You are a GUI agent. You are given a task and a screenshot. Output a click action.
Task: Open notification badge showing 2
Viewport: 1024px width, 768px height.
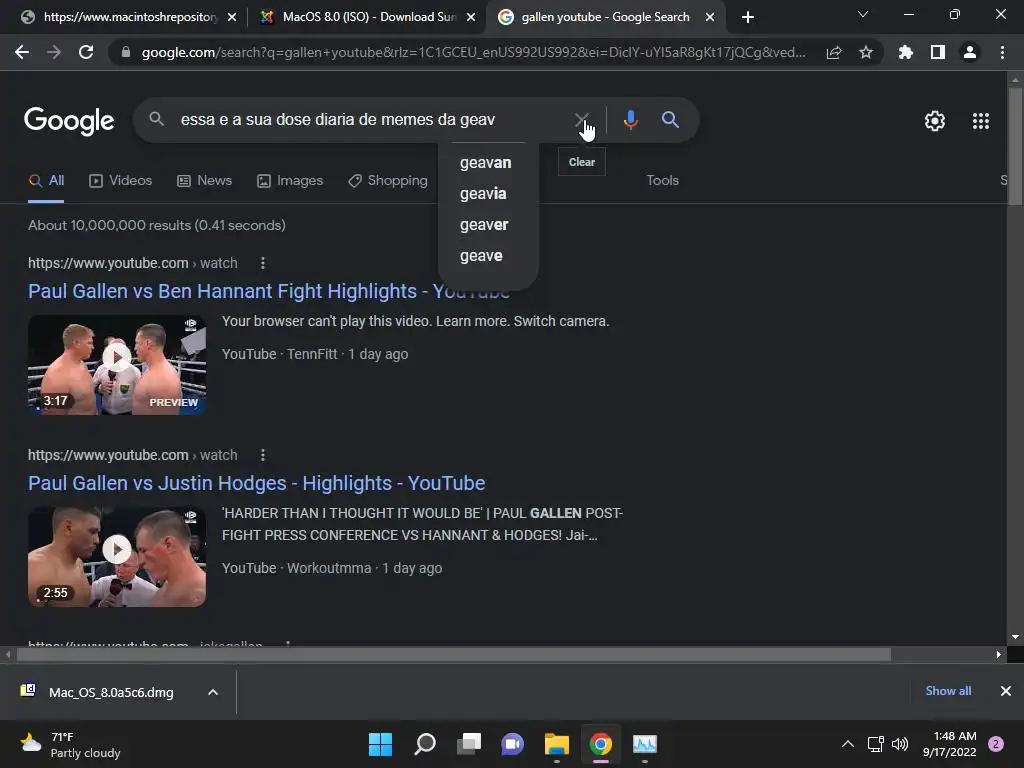[996, 744]
